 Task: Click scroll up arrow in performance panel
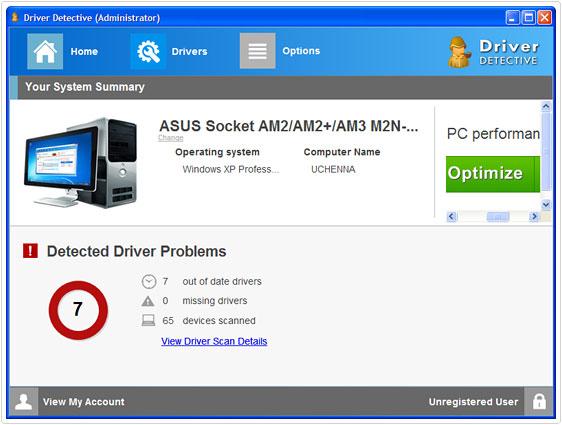tap(546, 106)
